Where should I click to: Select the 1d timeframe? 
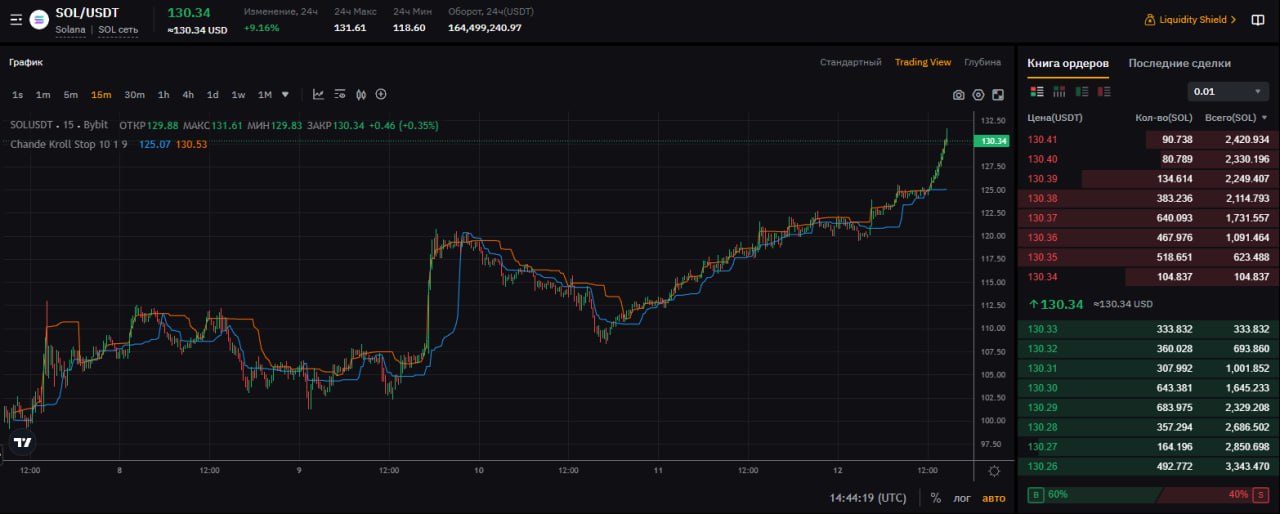point(213,95)
